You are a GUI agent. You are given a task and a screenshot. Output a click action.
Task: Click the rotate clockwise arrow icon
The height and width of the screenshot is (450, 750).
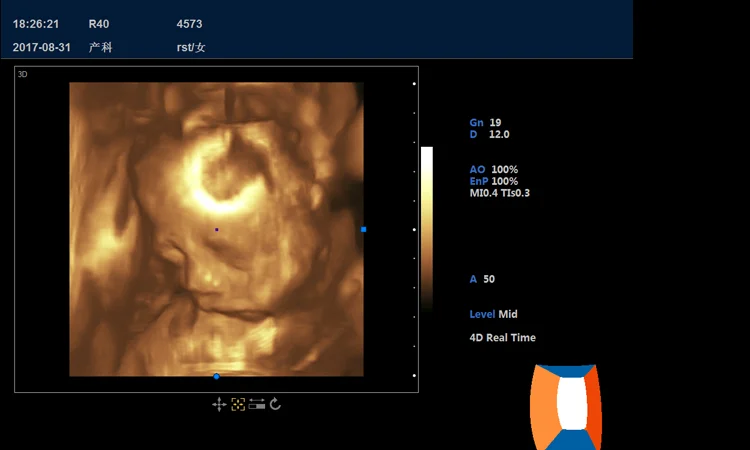click(x=275, y=404)
